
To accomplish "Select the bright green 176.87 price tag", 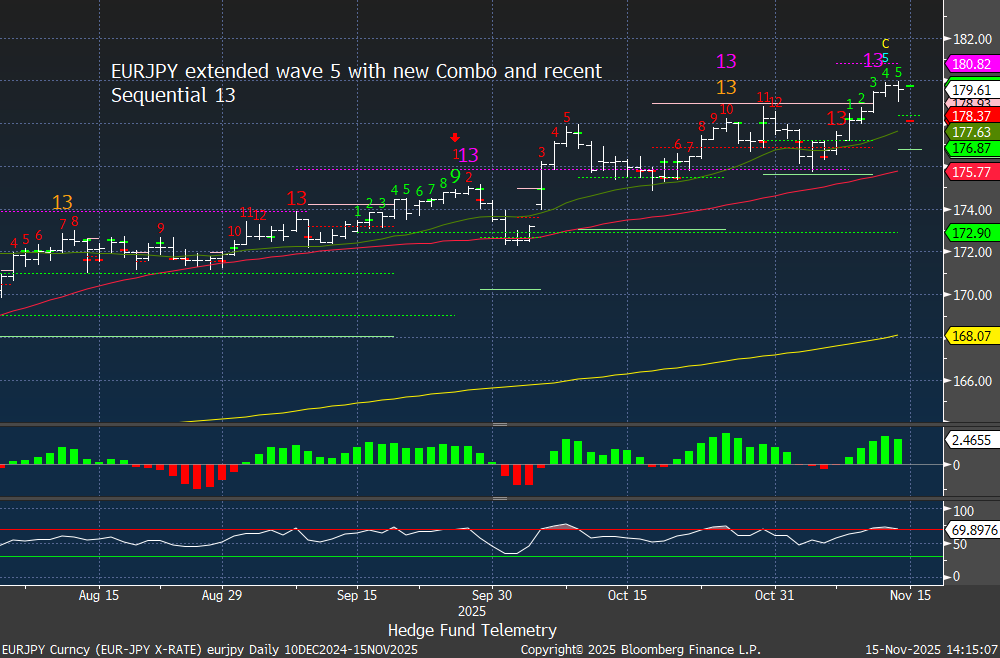I will [969, 148].
